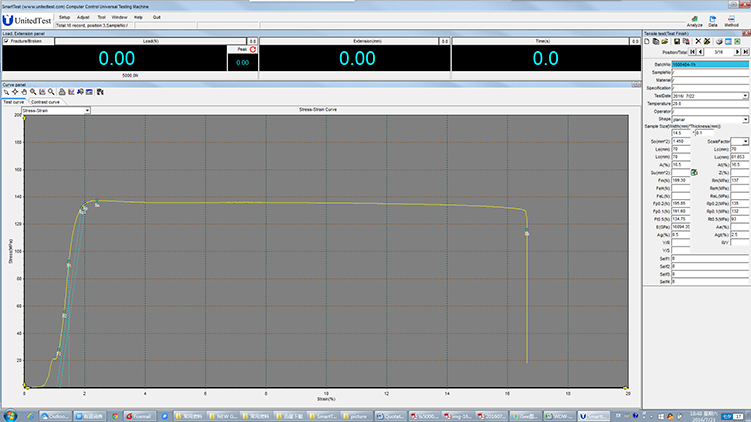The image size is (751, 422).
Task: Create new record with blank page icon
Action: [647, 41]
